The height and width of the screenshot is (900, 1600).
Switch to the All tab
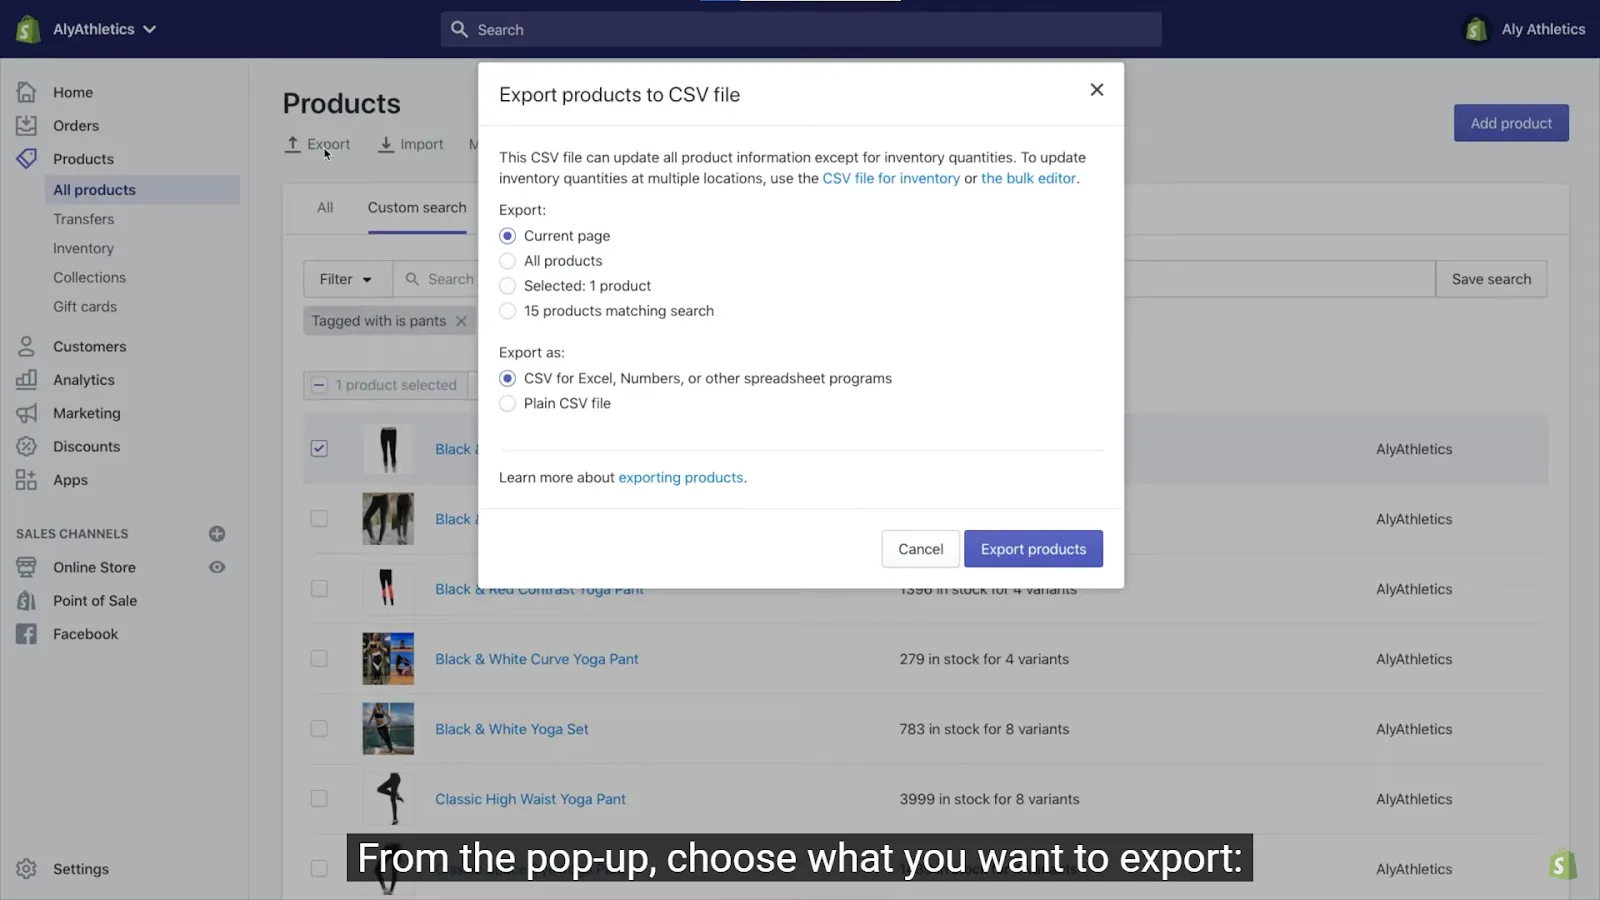pyautogui.click(x=325, y=208)
